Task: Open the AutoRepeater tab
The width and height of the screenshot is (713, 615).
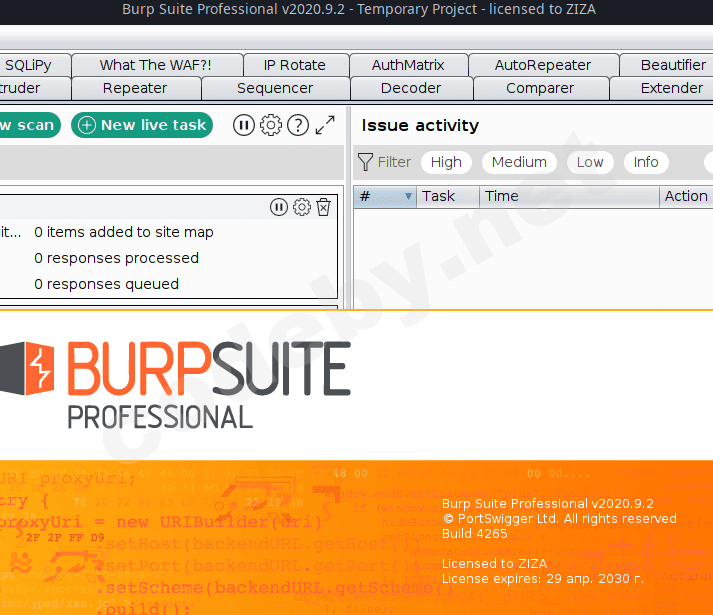Action: [543, 65]
